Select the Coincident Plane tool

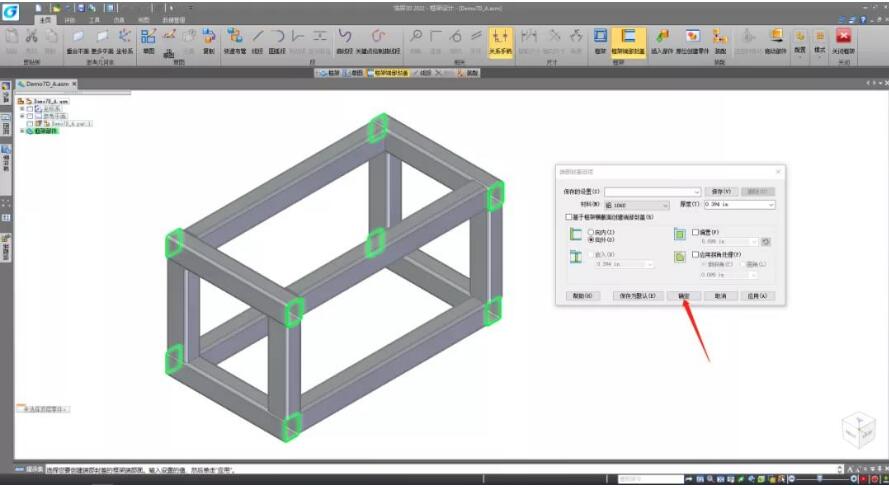pos(78,41)
